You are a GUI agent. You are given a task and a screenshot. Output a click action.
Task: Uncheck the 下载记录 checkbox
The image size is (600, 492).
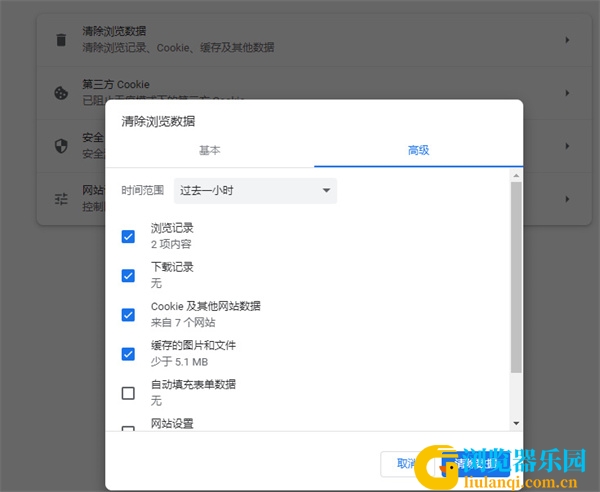(x=128, y=275)
